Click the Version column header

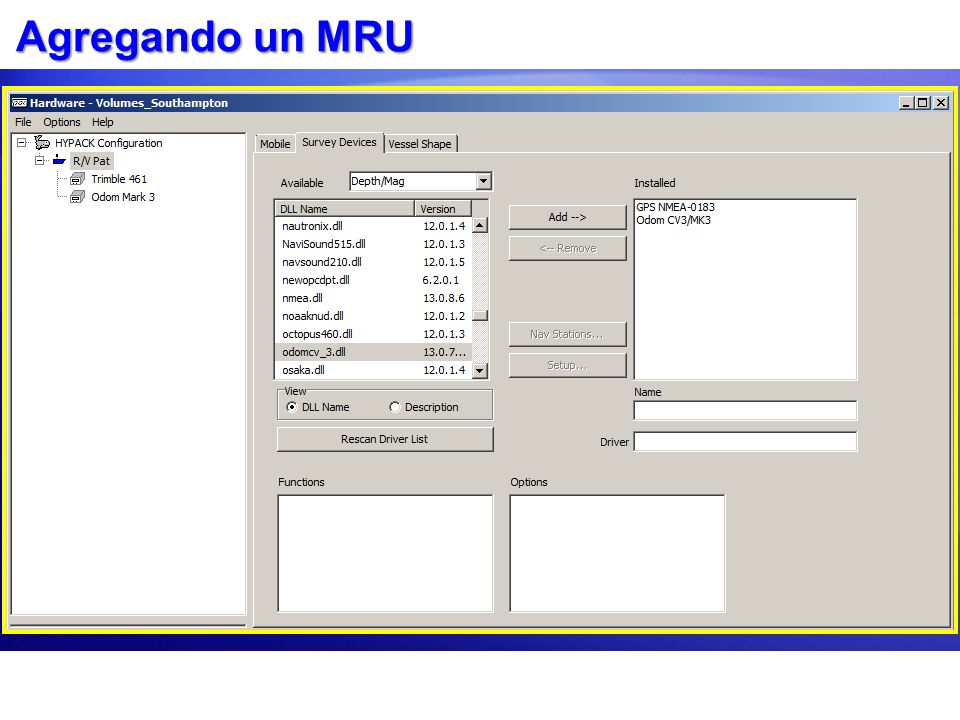pyautogui.click(x=443, y=209)
